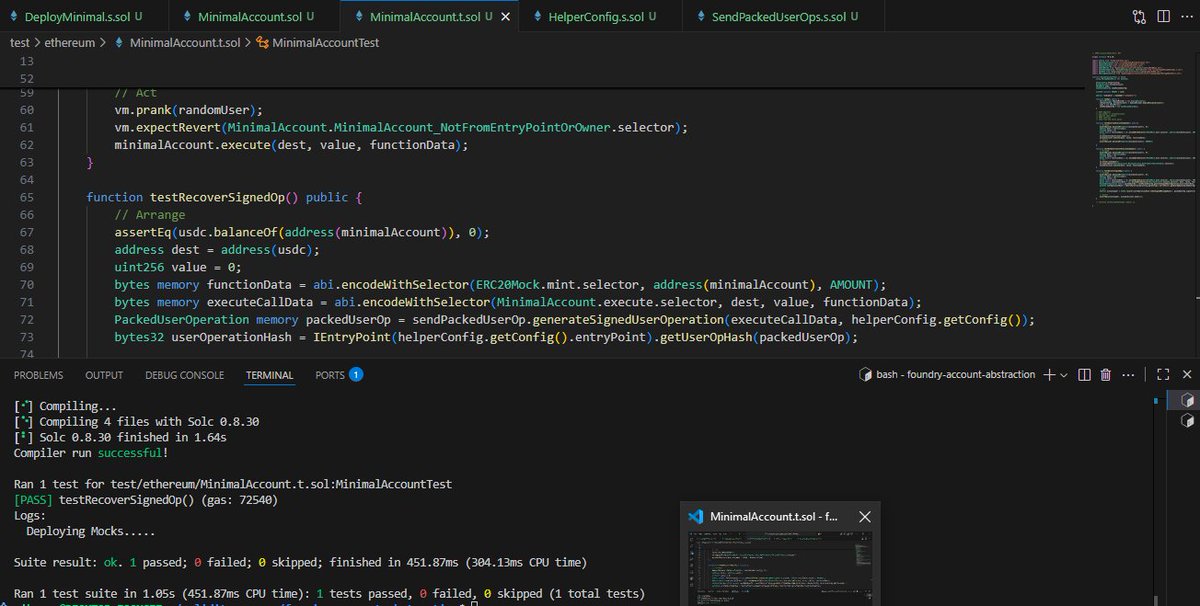
Task: Split the editor using the split icon
Action: click(1163, 16)
